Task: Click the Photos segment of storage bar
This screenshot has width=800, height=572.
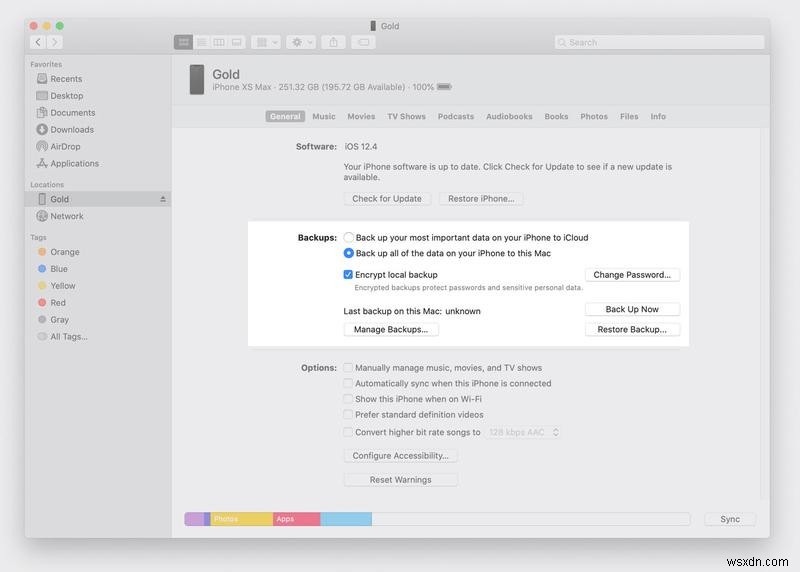Action: (241, 519)
